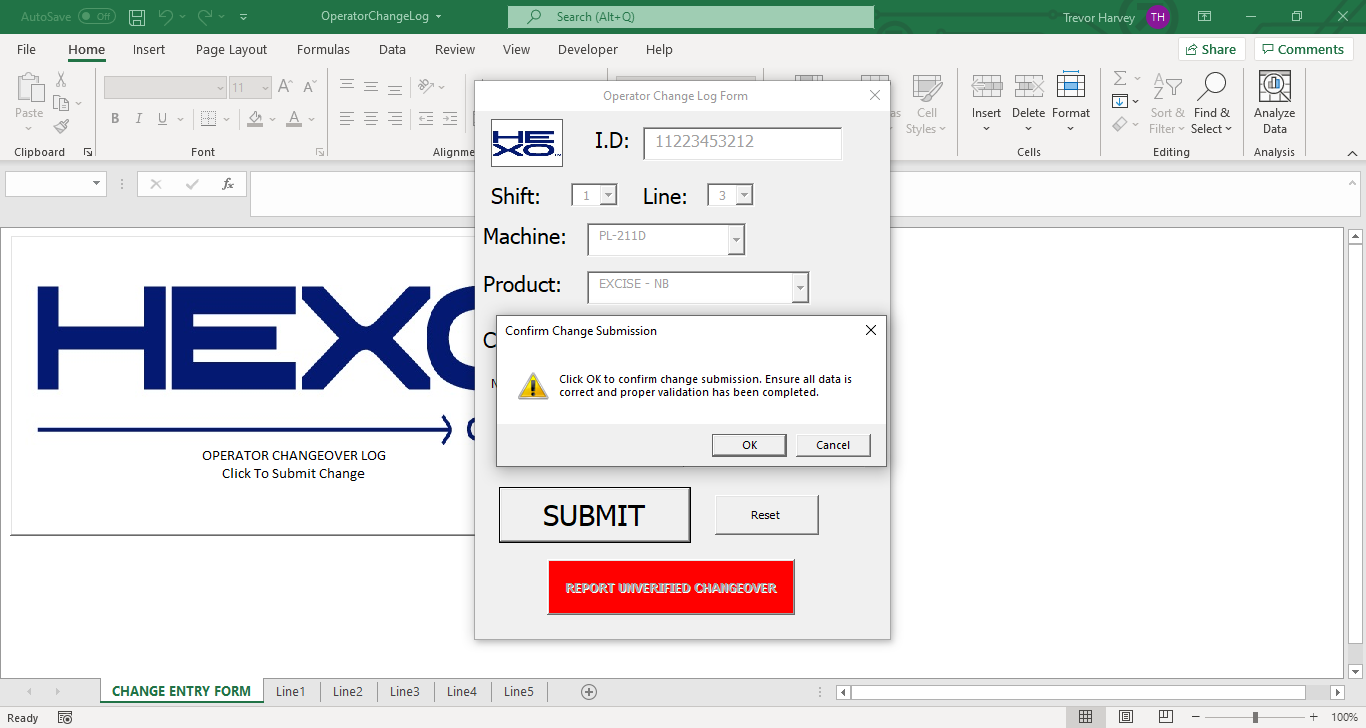
Task: Add a new sheet with the plus icon
Action: tap(589, 691)
